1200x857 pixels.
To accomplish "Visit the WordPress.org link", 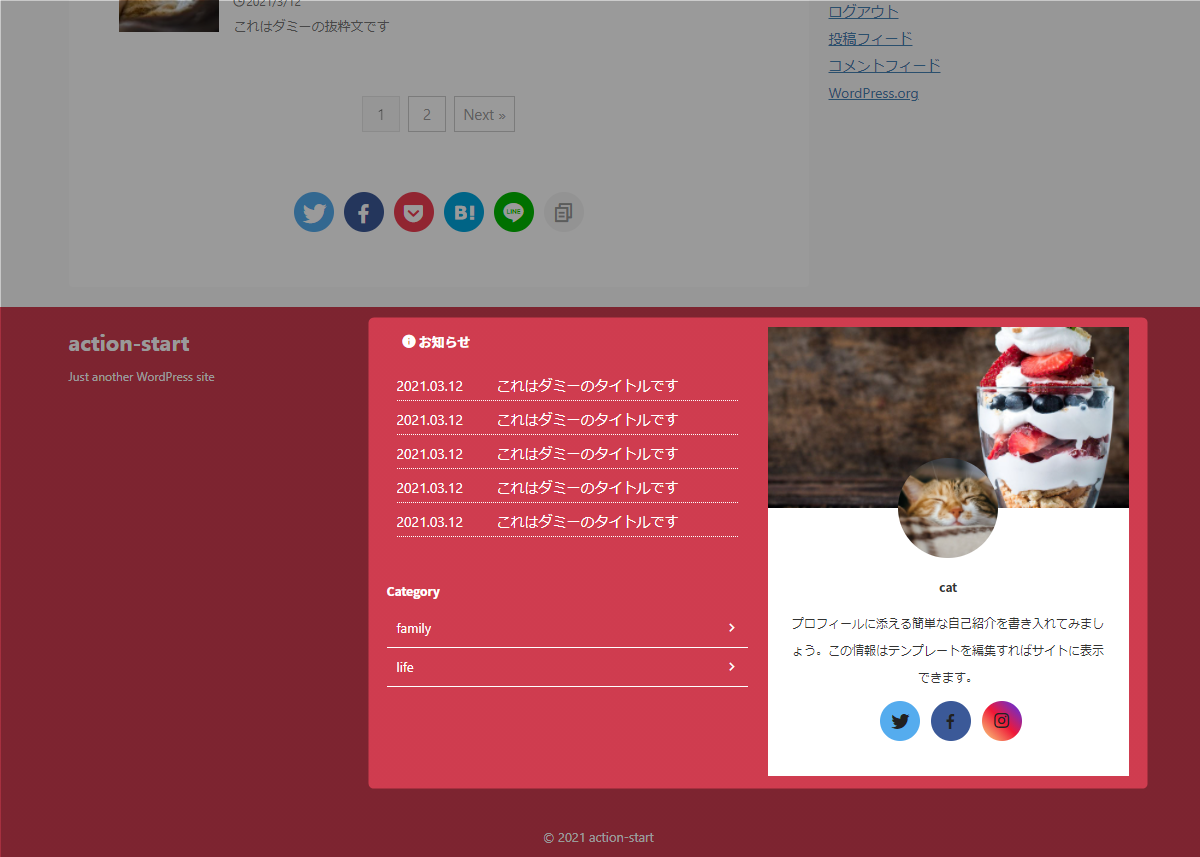I will point(874,93).
